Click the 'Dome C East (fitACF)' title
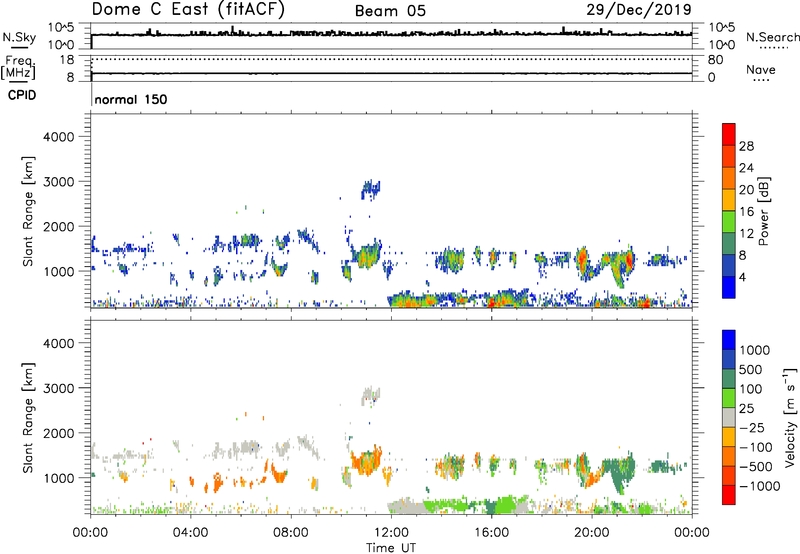 [x=188, y=9]
